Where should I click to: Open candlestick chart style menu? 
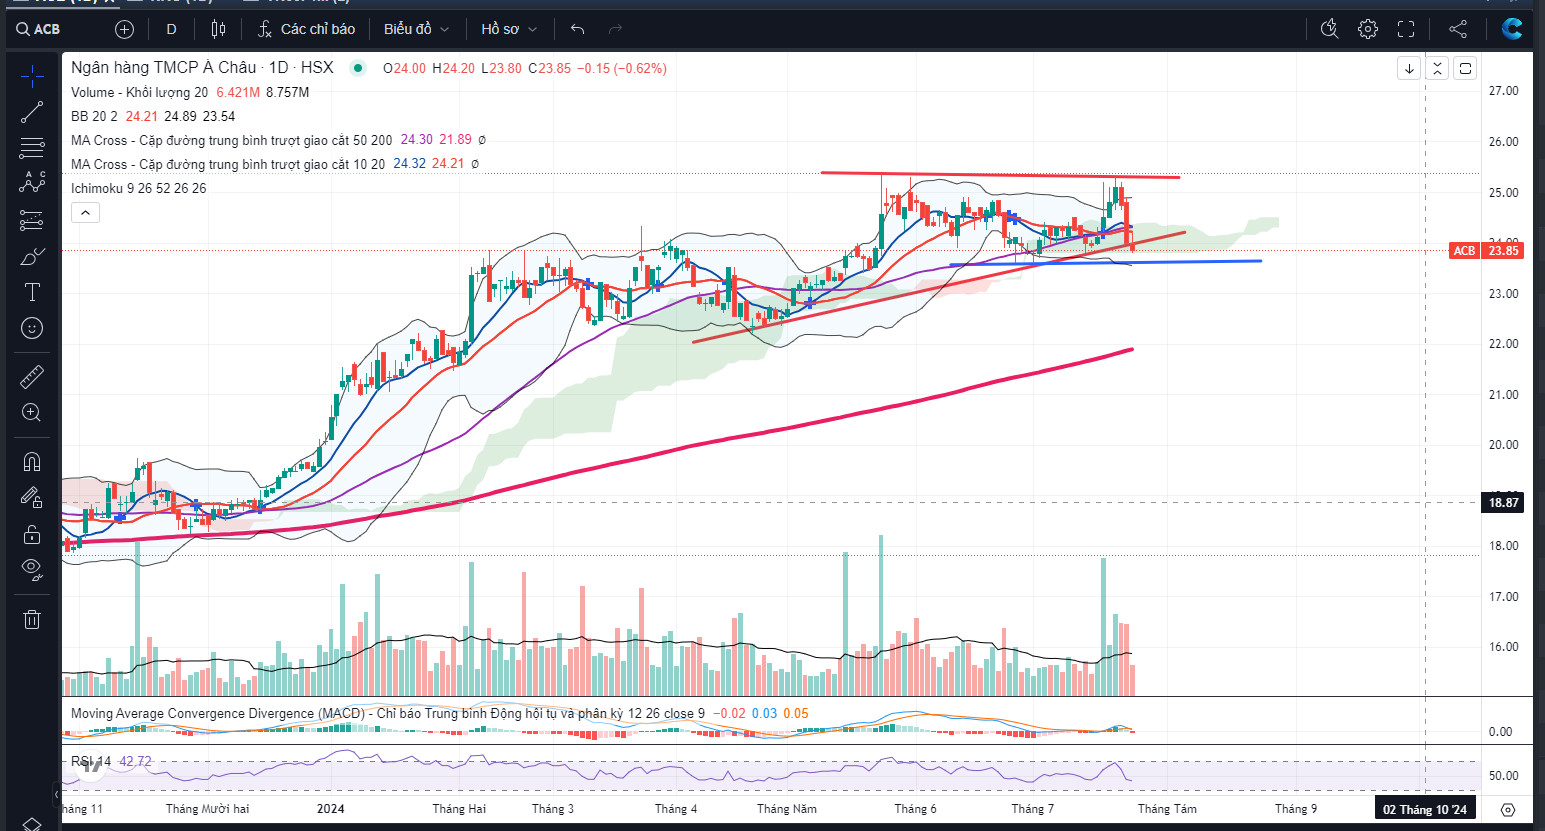[x=218, y=29]
